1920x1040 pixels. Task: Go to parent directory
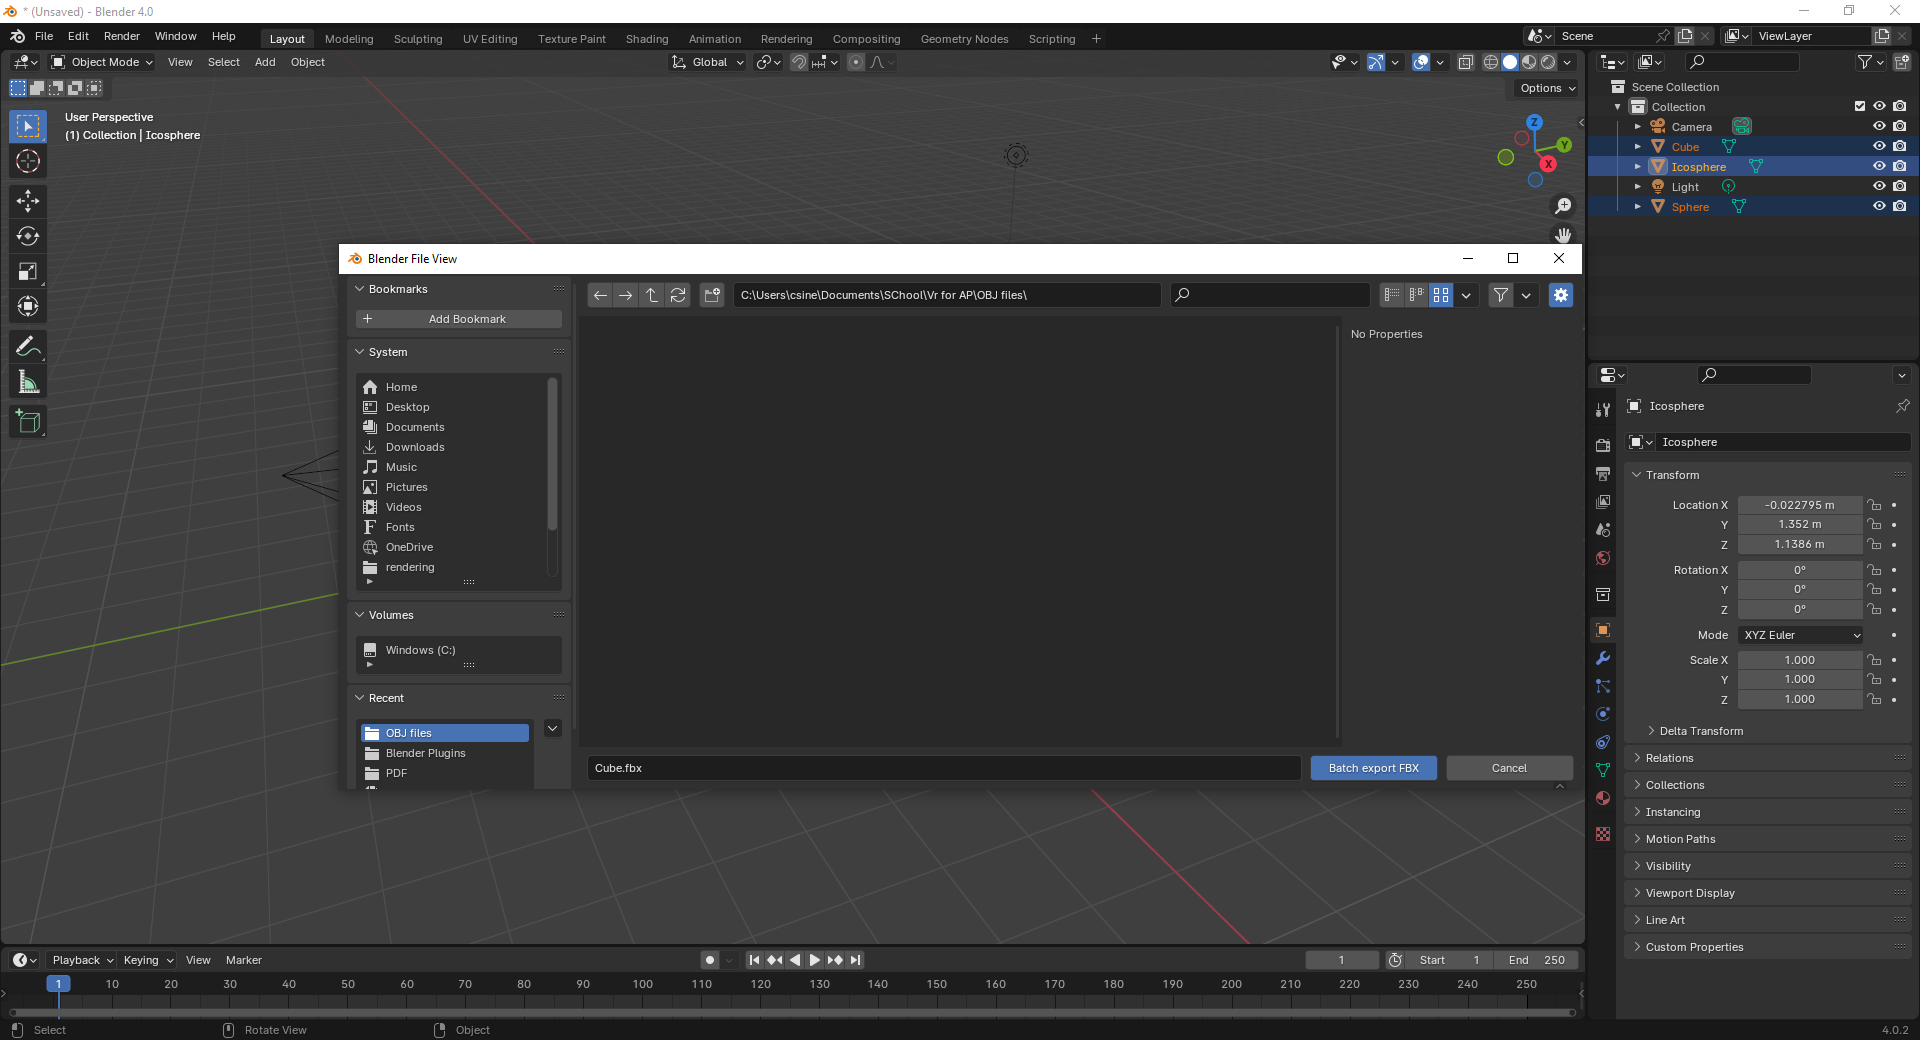(652, 295)
